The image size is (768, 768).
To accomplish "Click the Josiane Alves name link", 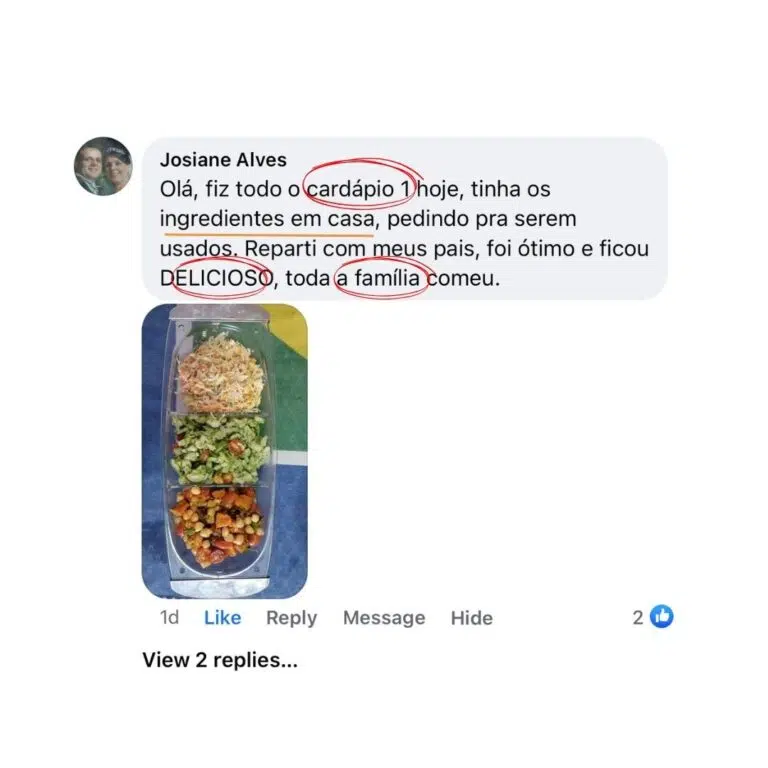I will click(x=223, y=160).
